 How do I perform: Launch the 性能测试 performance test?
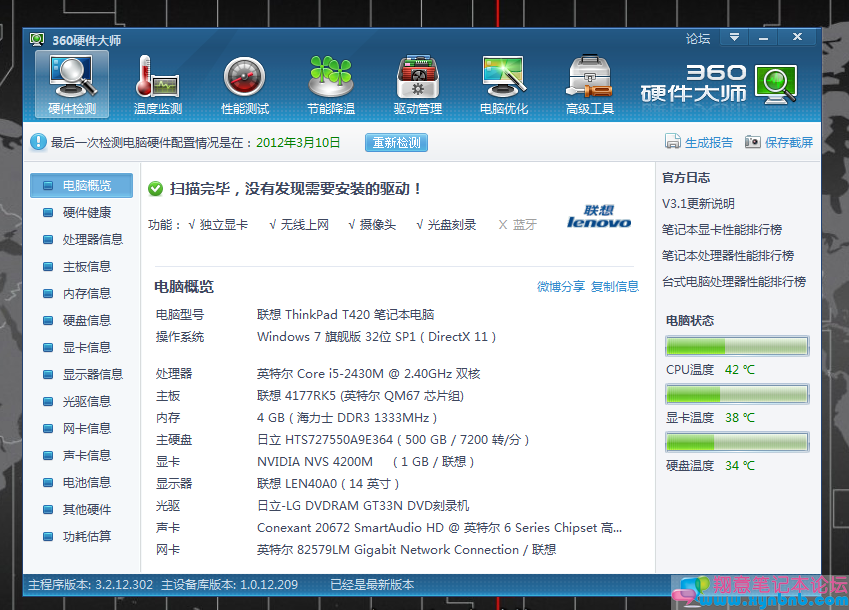tap(245, 84)
